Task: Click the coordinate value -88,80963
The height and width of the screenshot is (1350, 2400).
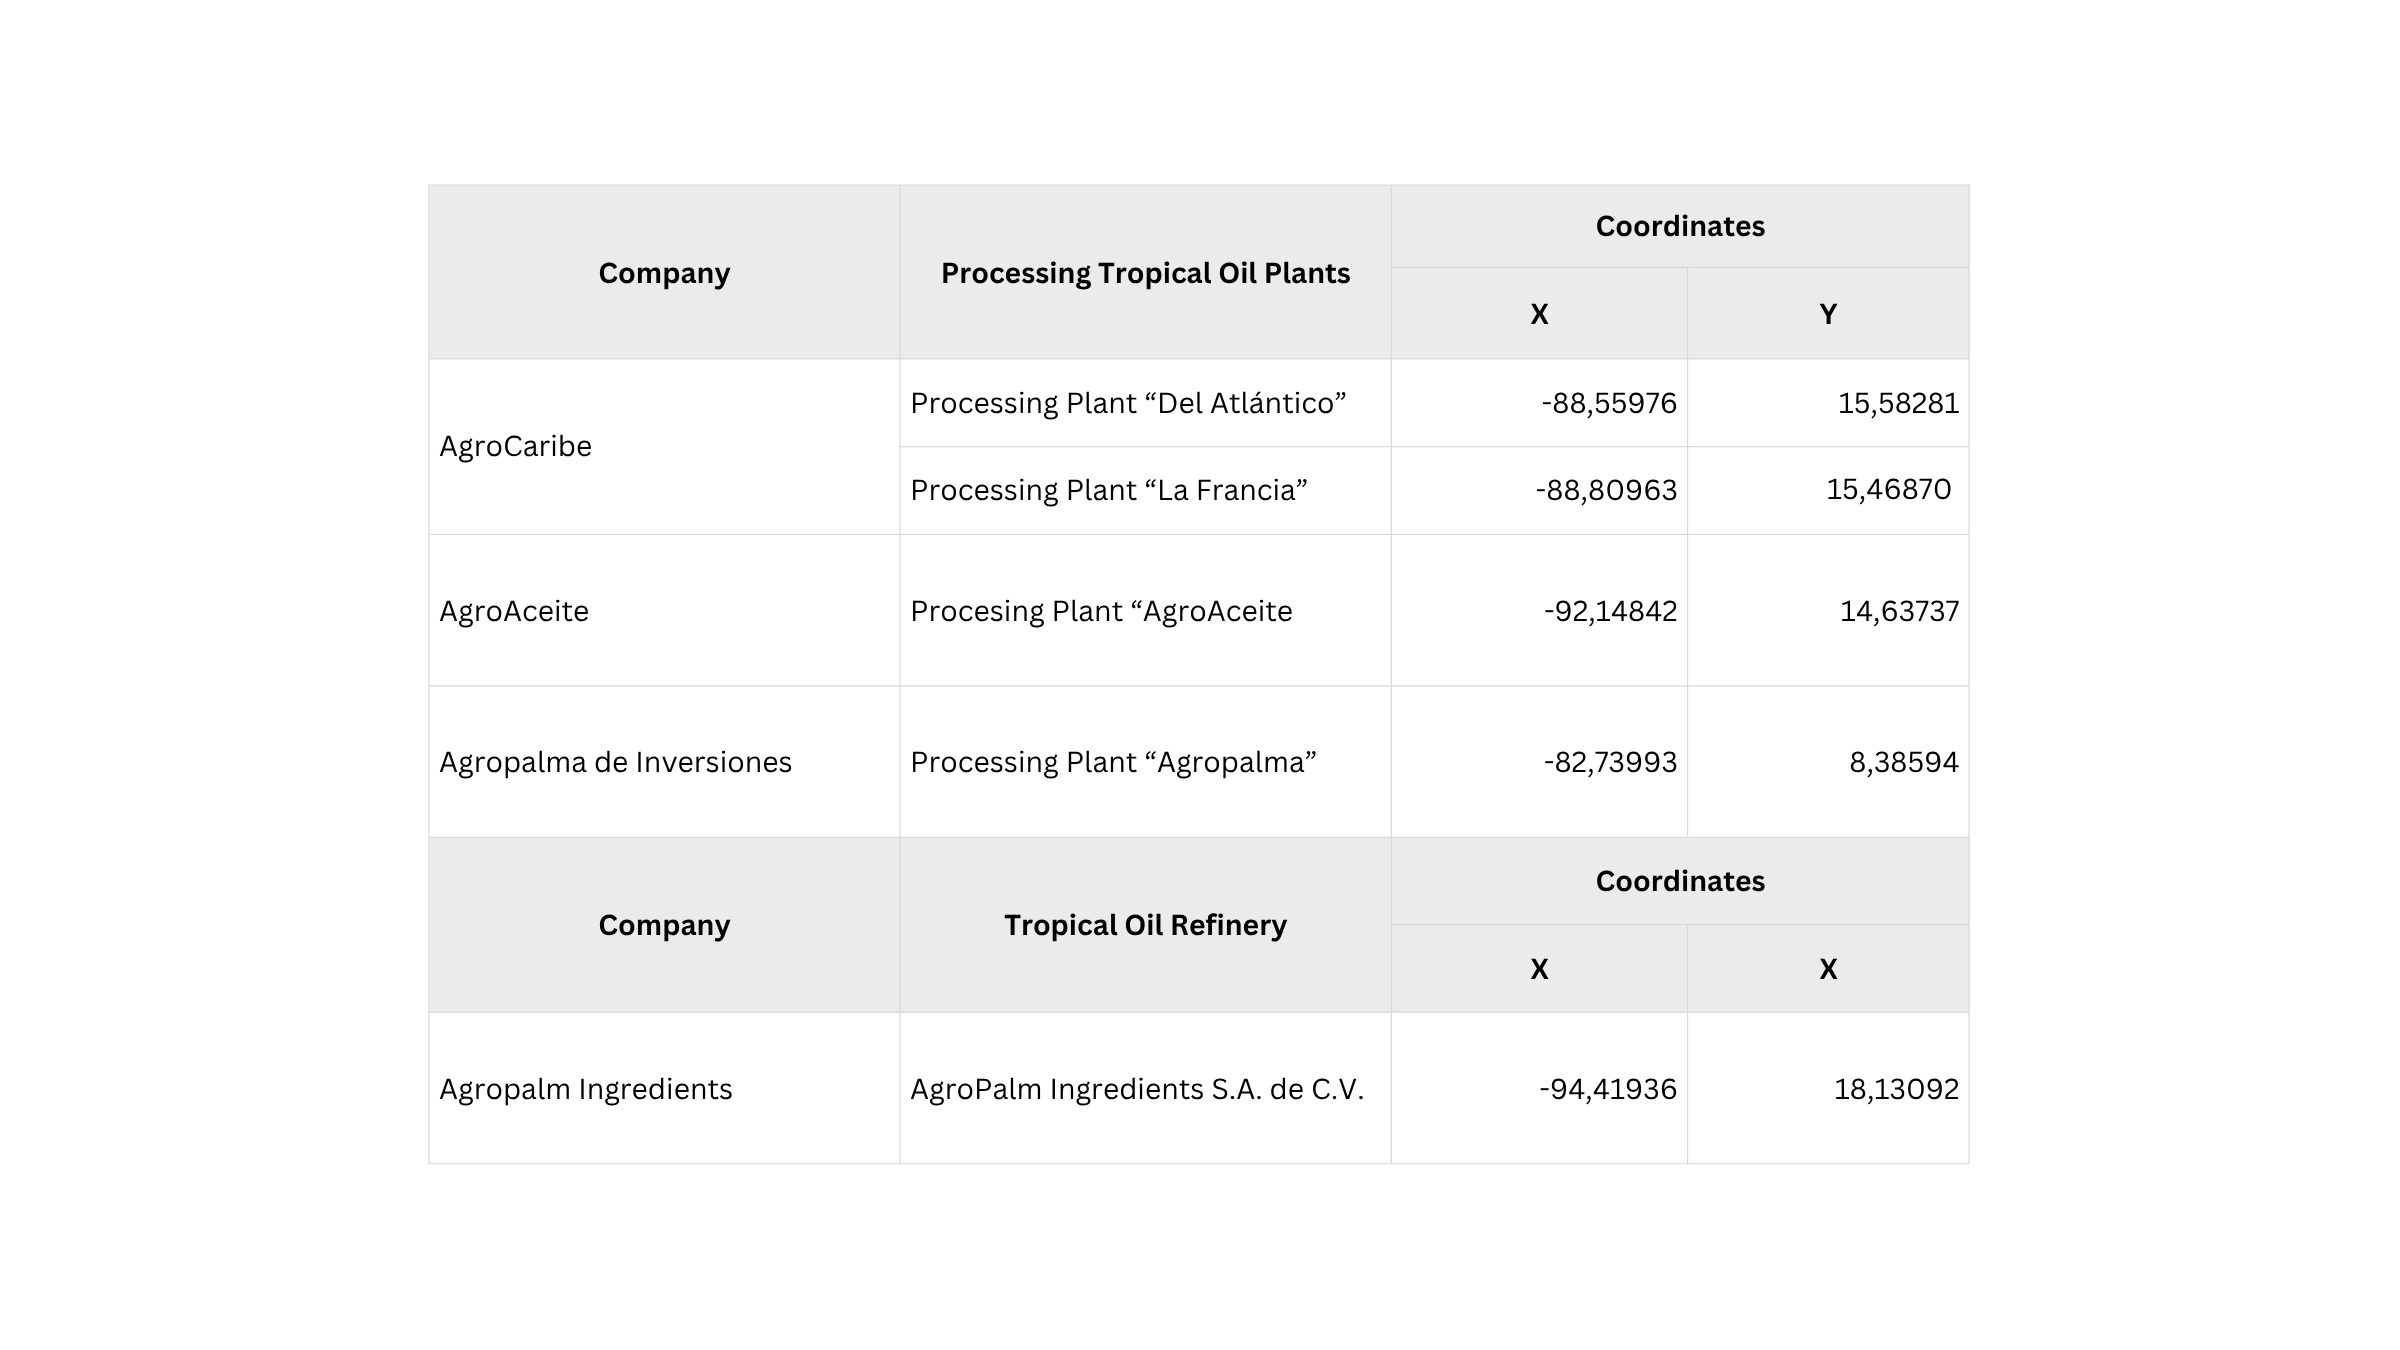Action: pos(1606,490)
